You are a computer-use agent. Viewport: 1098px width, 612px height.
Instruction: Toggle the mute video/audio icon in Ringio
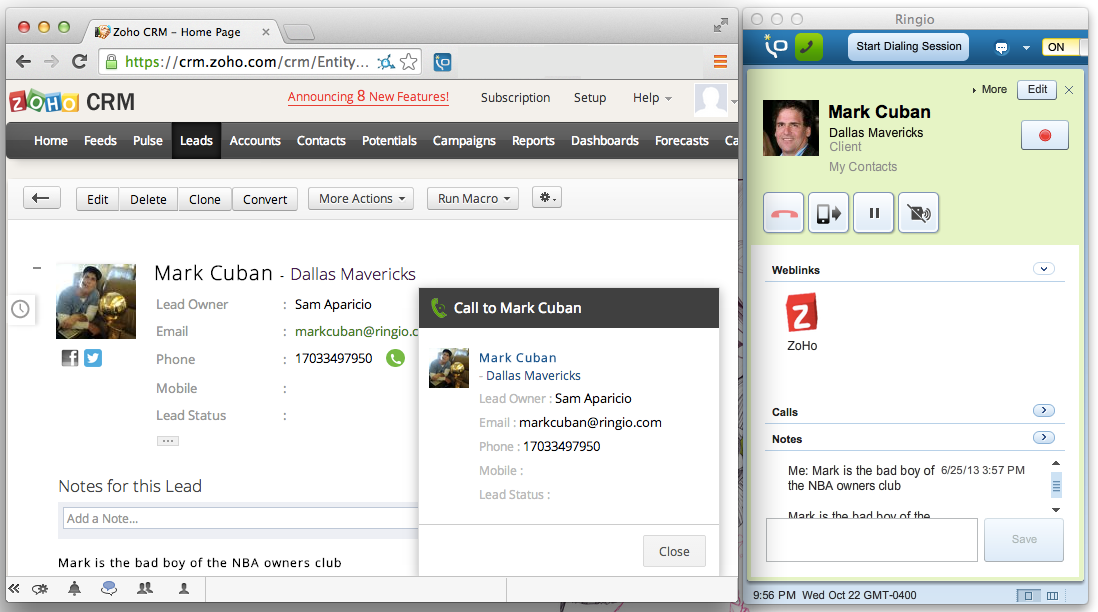pyautogui.click(x=918, y=213)
